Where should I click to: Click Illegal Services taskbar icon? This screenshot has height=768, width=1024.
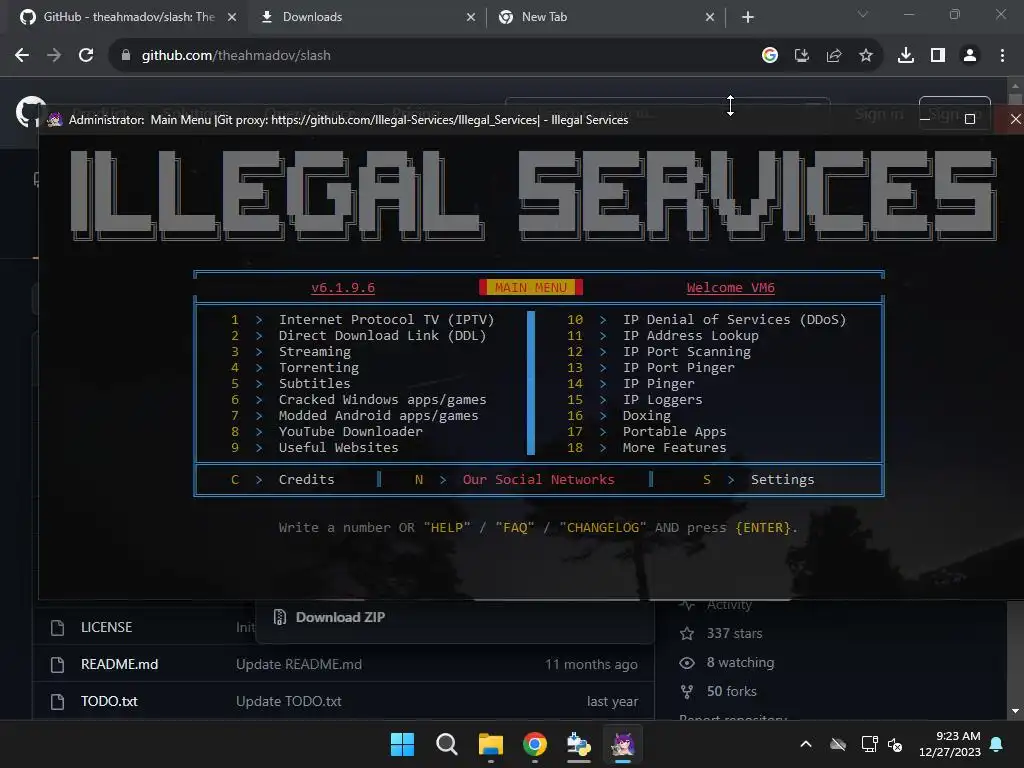pyautogui.click(x=623, y=744)
